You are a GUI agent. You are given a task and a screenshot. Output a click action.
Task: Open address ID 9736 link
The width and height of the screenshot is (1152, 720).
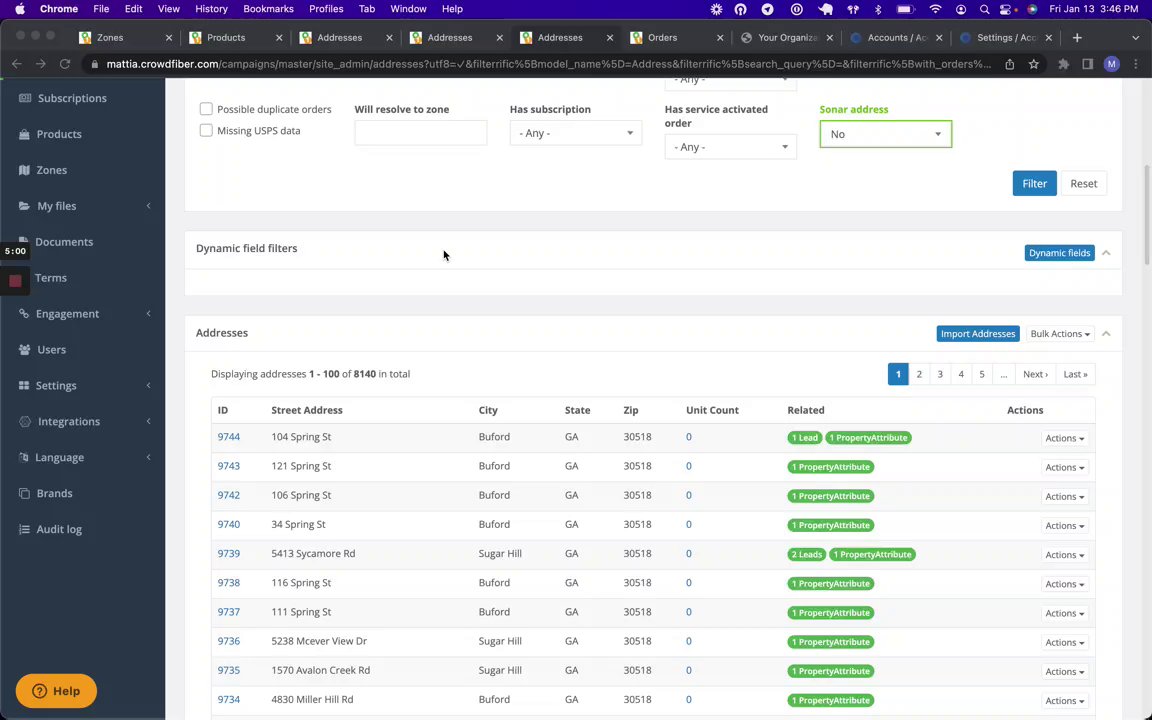[228, 641]
